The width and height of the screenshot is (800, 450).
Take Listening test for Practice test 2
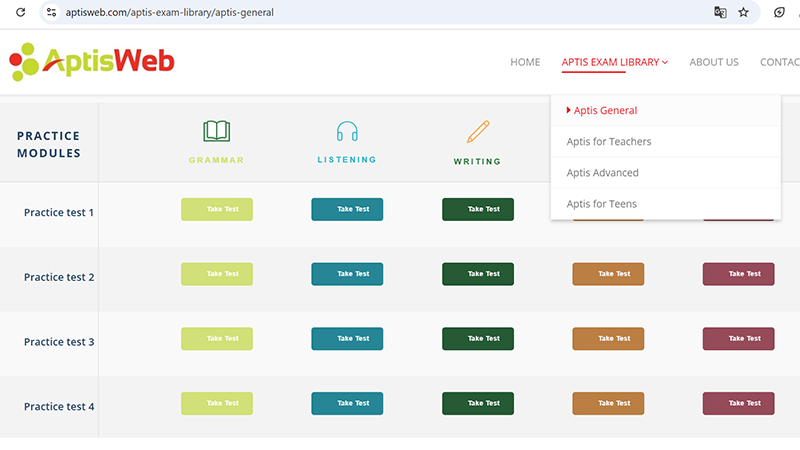click(347, 274)
